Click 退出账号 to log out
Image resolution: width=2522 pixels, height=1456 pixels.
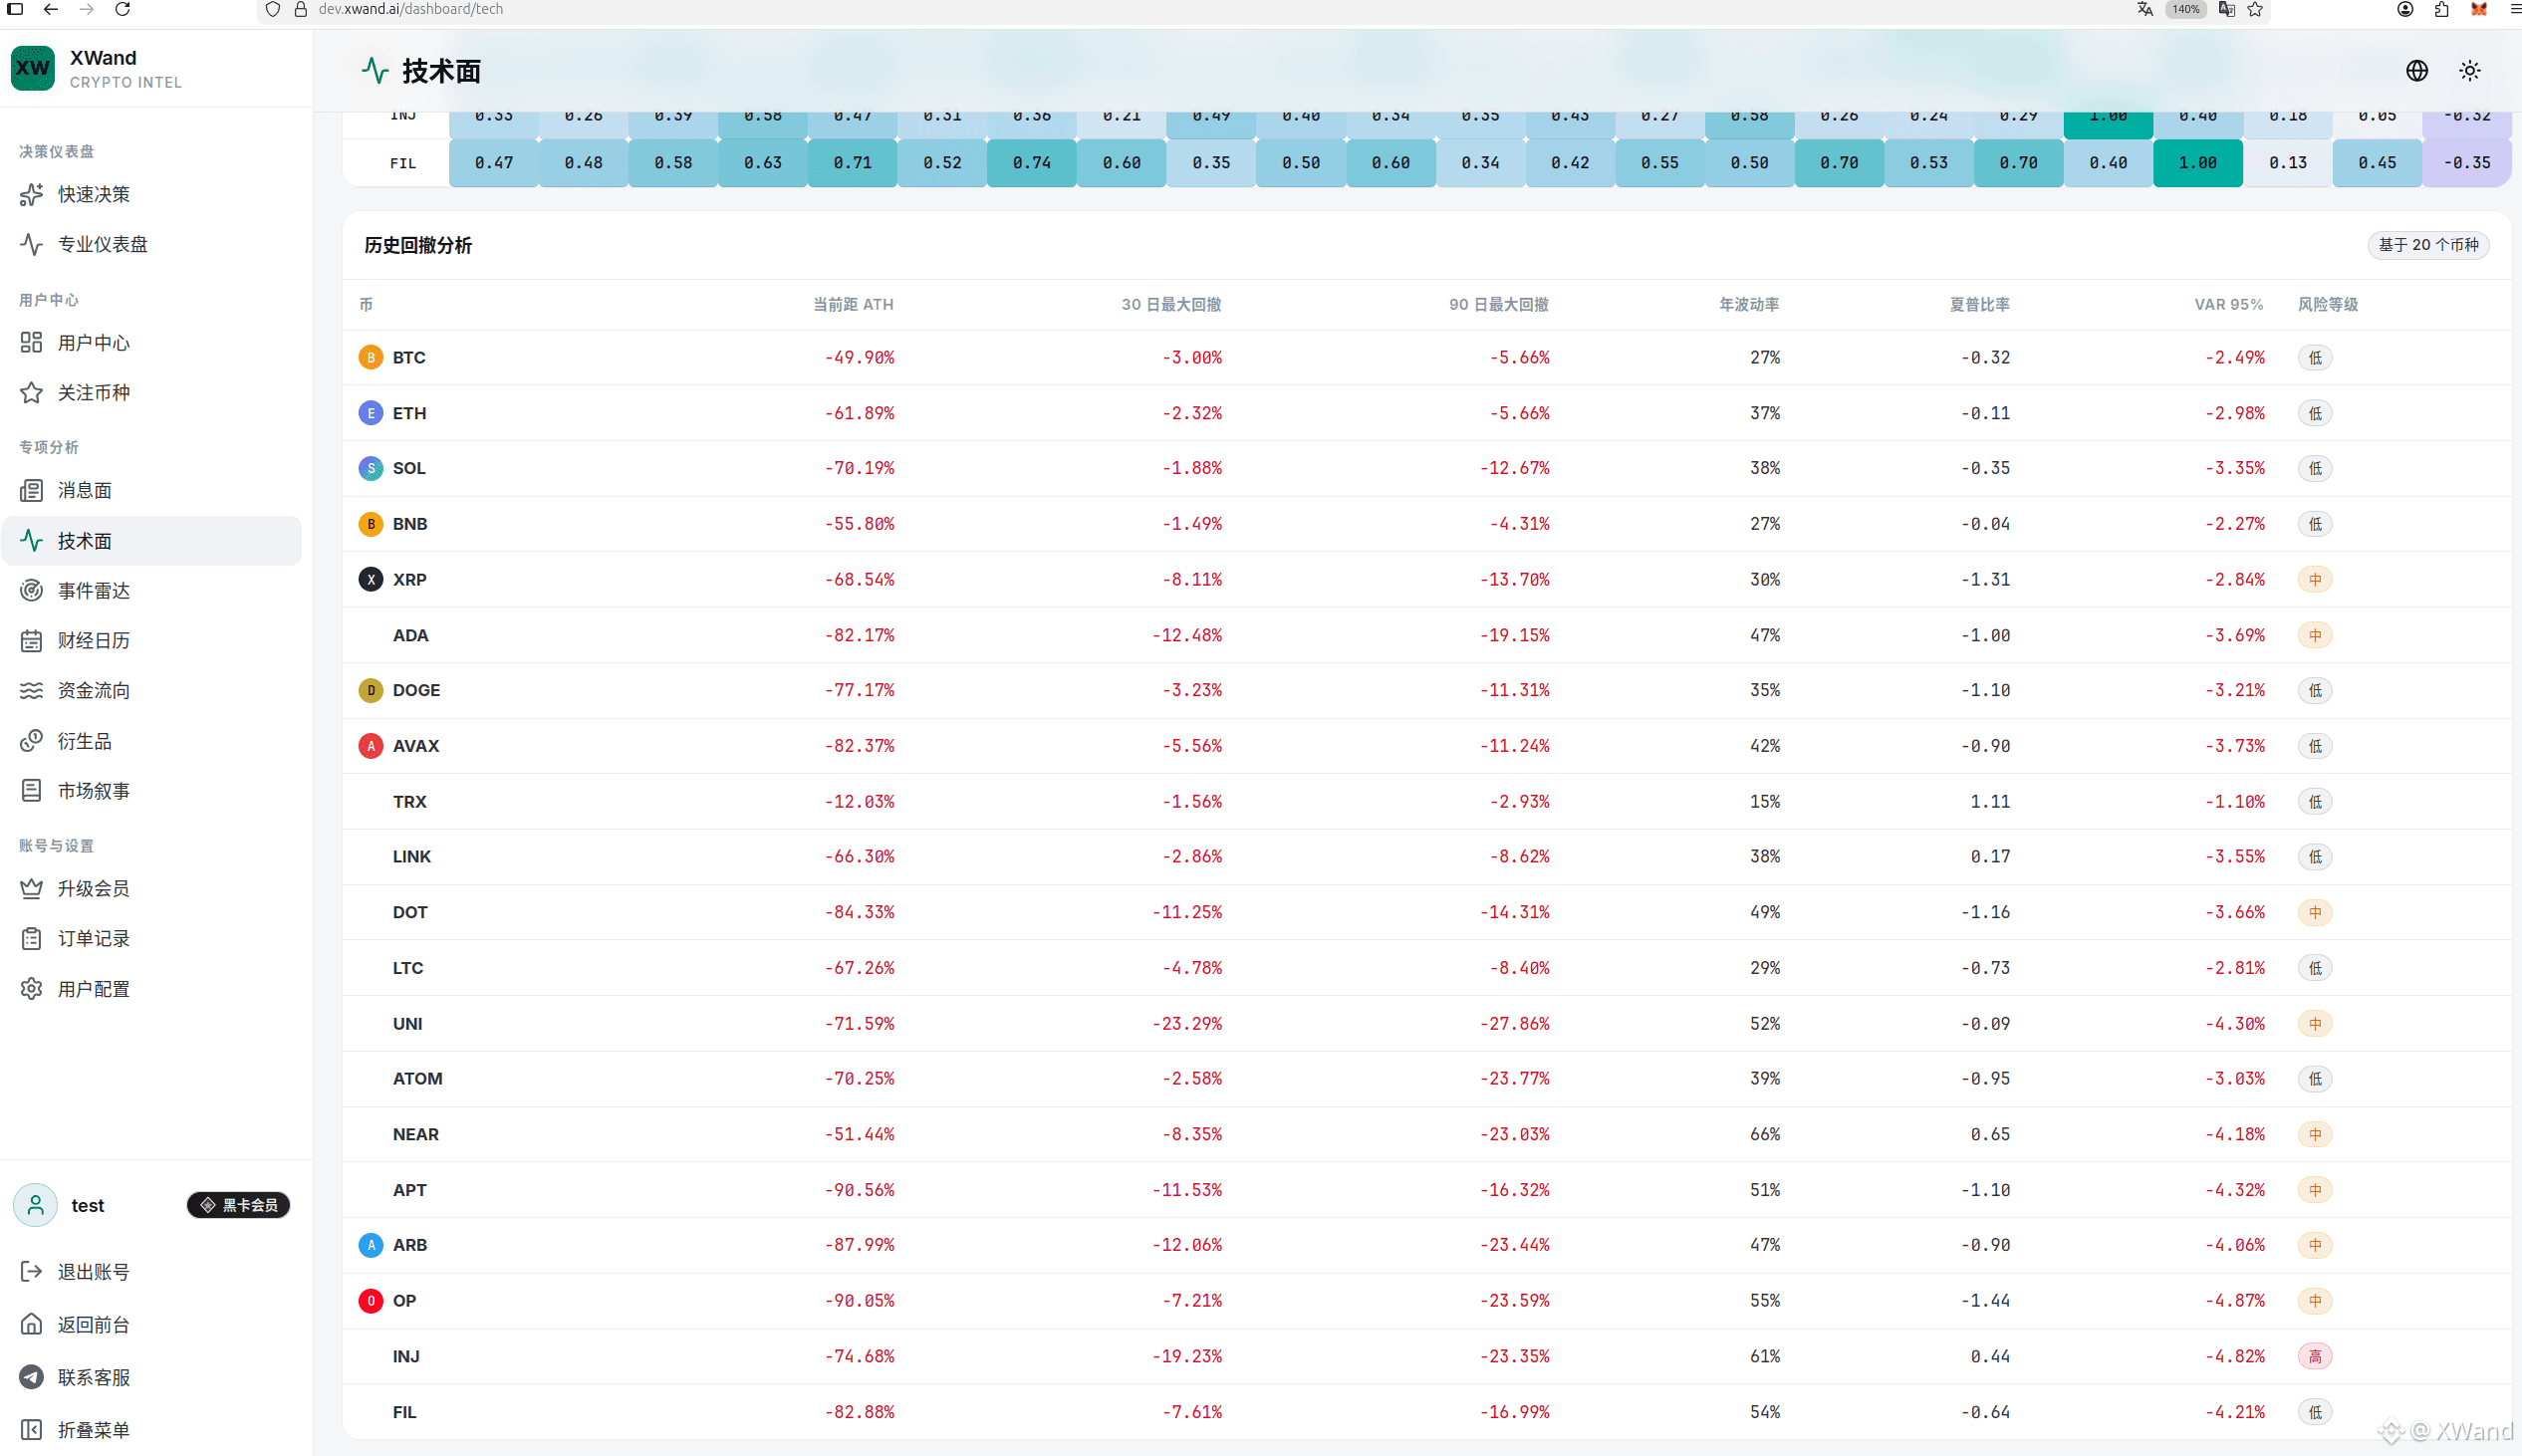pyautogui.click(x=152, y=1272)
